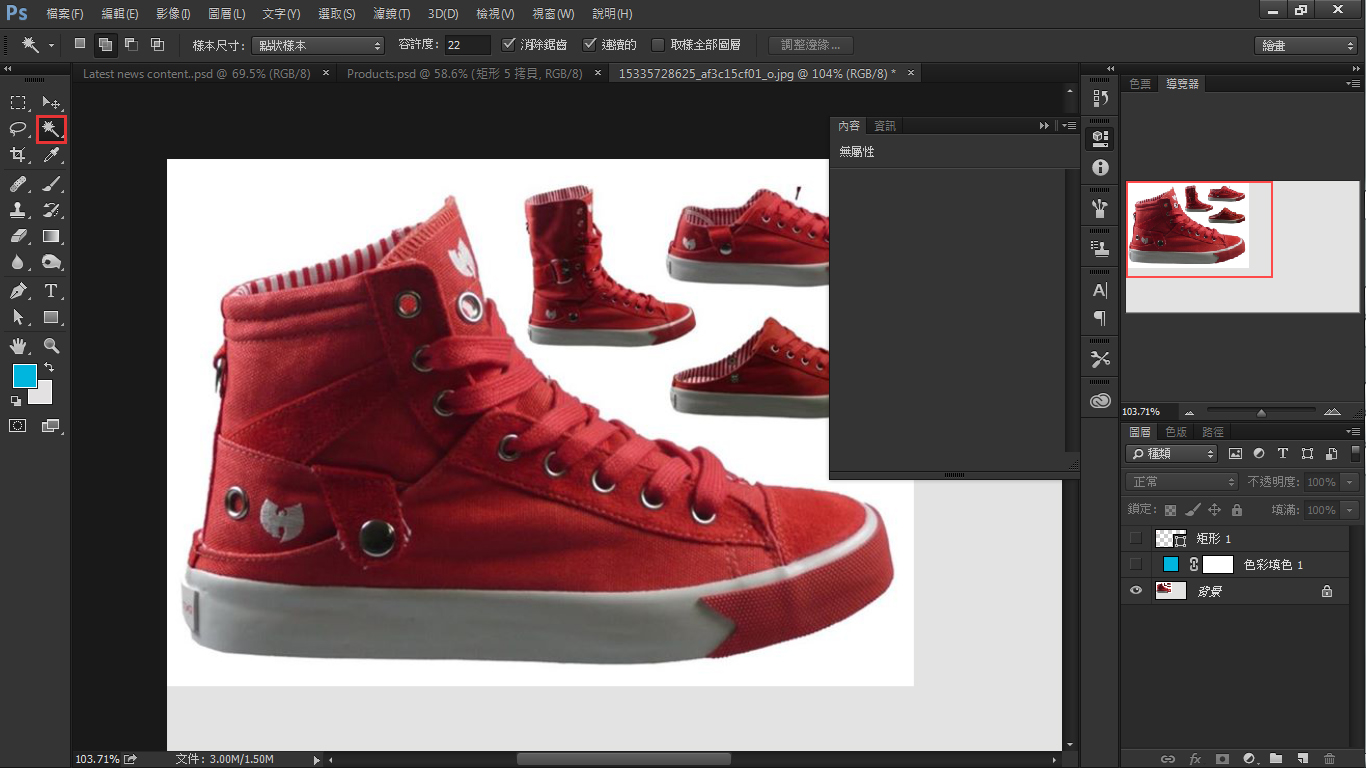Enable the 取樣全部圖層 checkbox

point(657,45)
